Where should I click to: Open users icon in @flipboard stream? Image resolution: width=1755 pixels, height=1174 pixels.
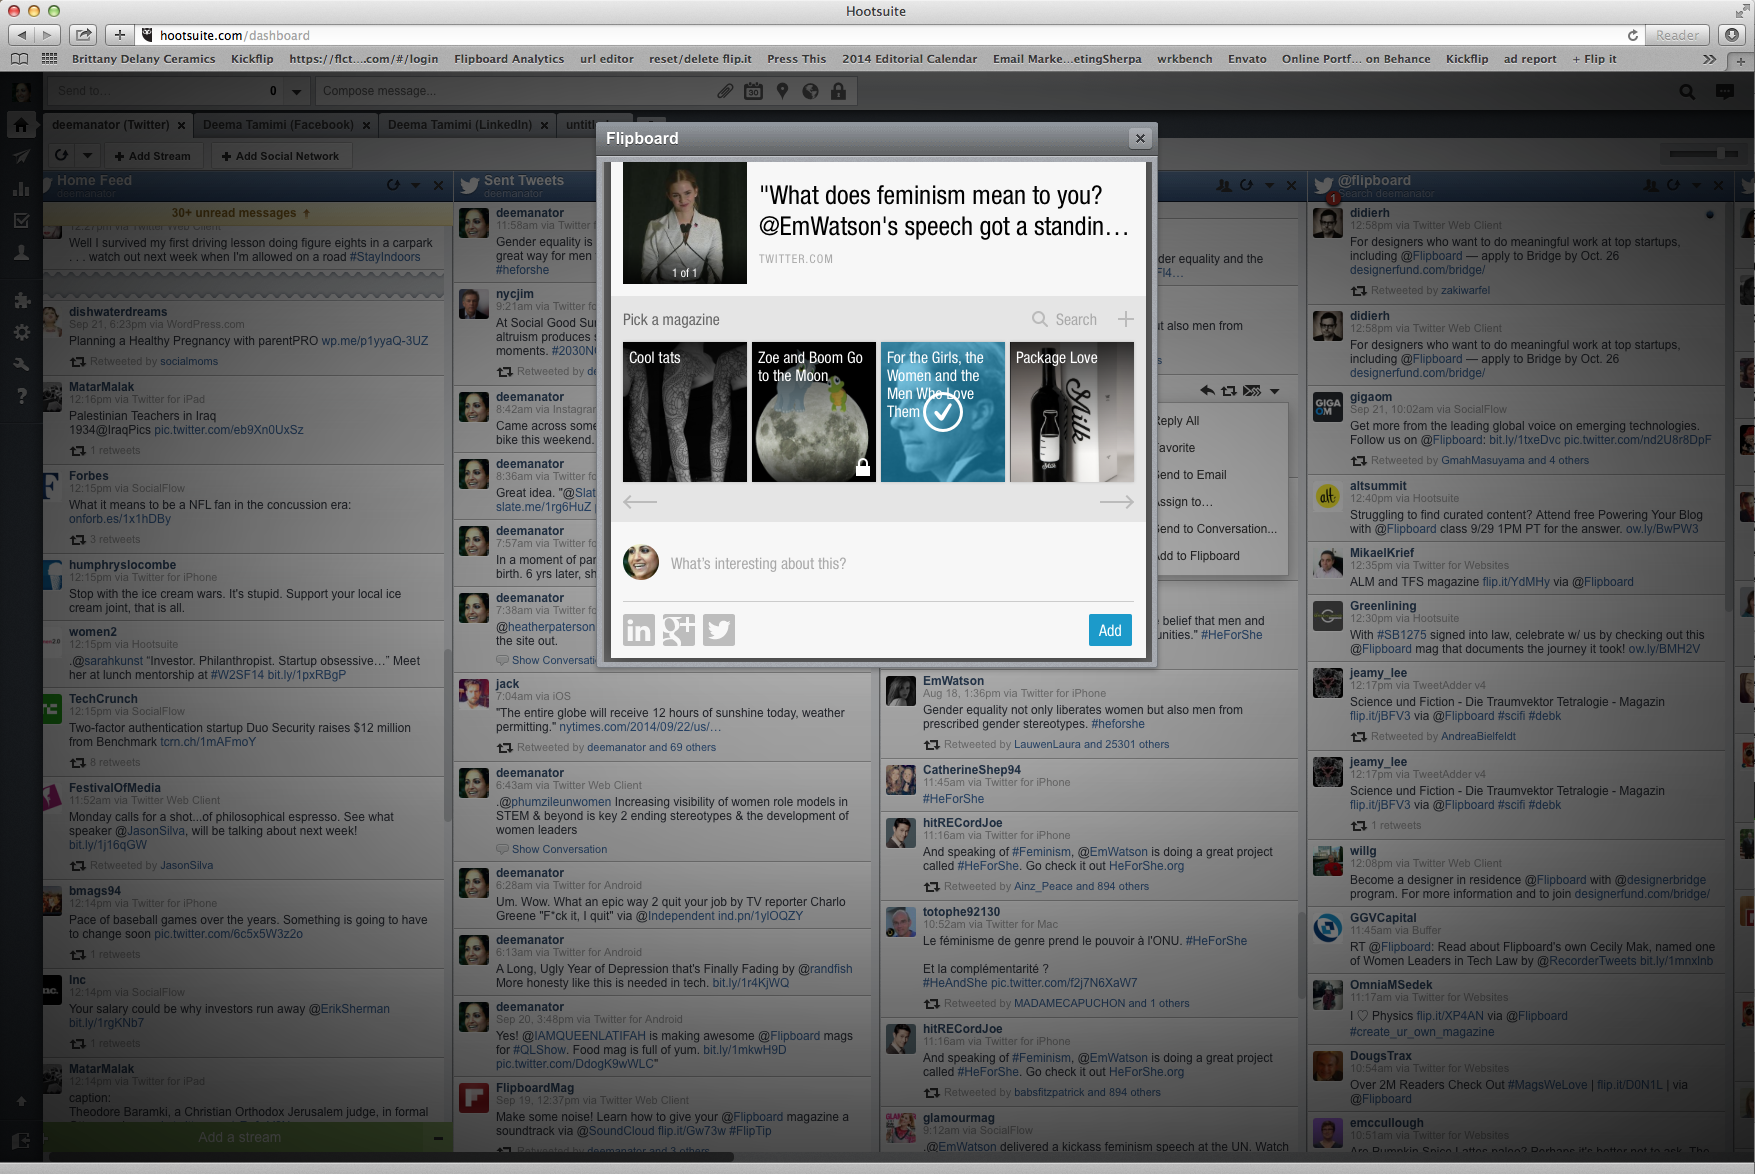(1650, 185)
